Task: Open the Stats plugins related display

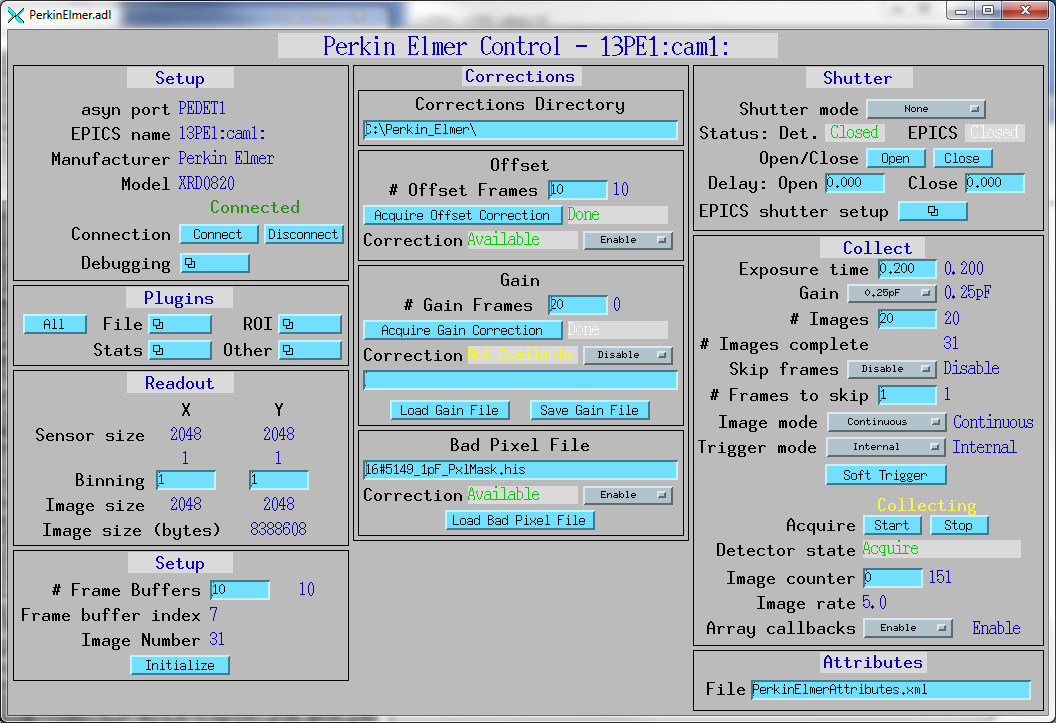Action: point(180,350)
